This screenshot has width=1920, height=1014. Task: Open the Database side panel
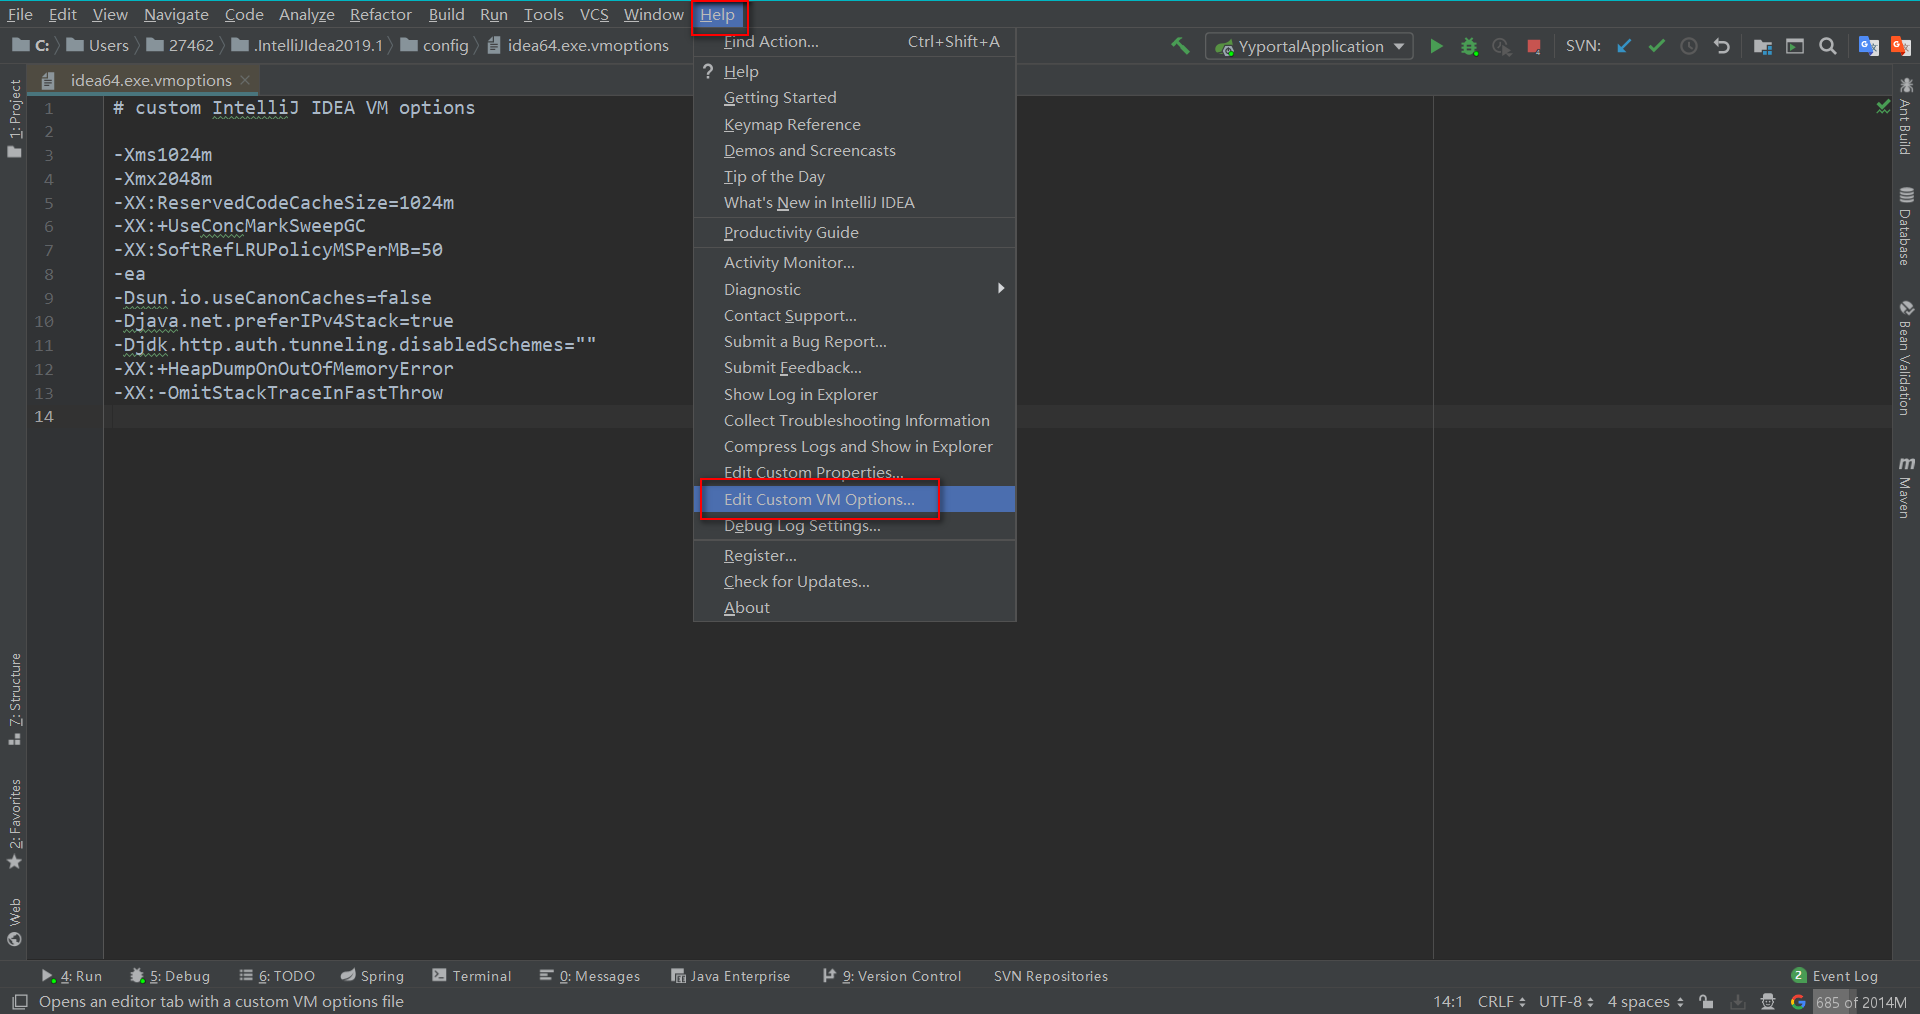pos(1906,226)
